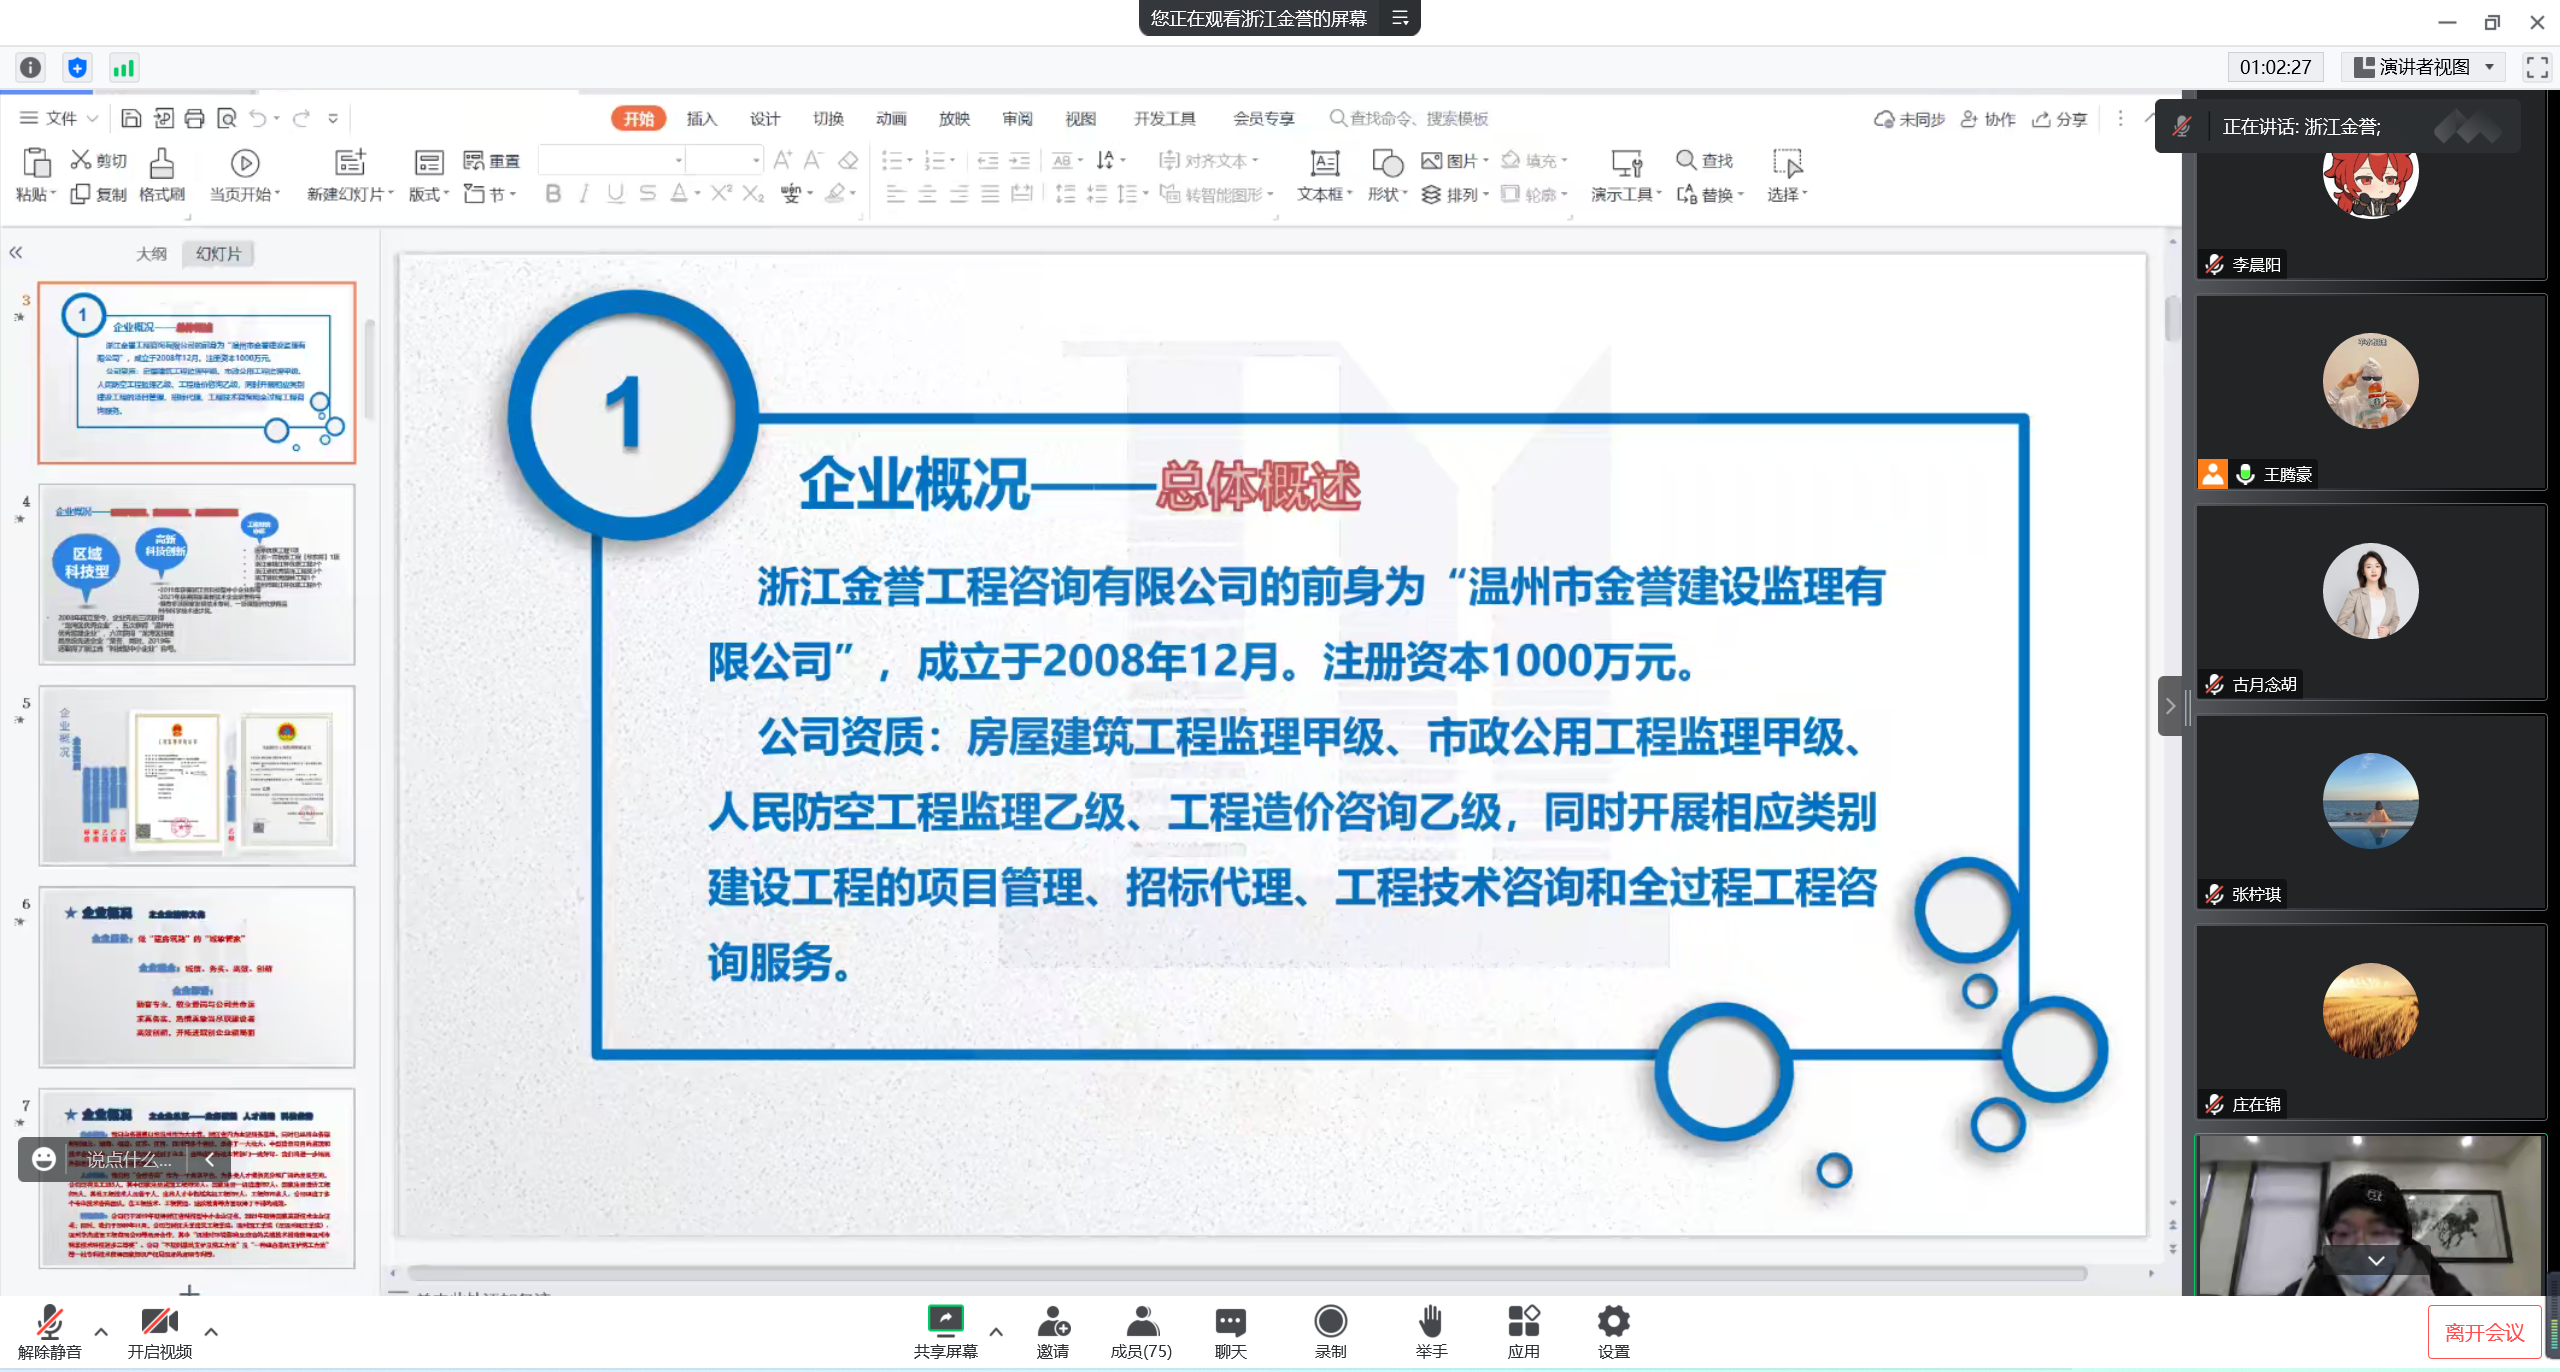Click the Paste clipboard icon
The height and width of the screenshot is (1372, 2560).
[36, 163]
